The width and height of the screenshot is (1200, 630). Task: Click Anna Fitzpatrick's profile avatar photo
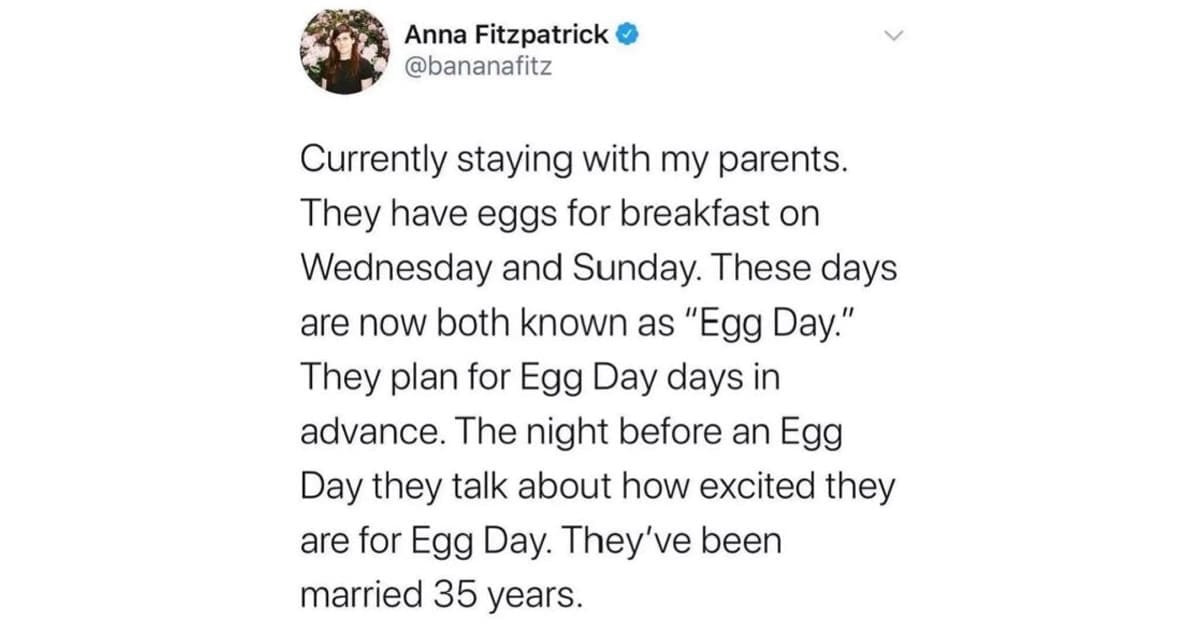(346, 51)
